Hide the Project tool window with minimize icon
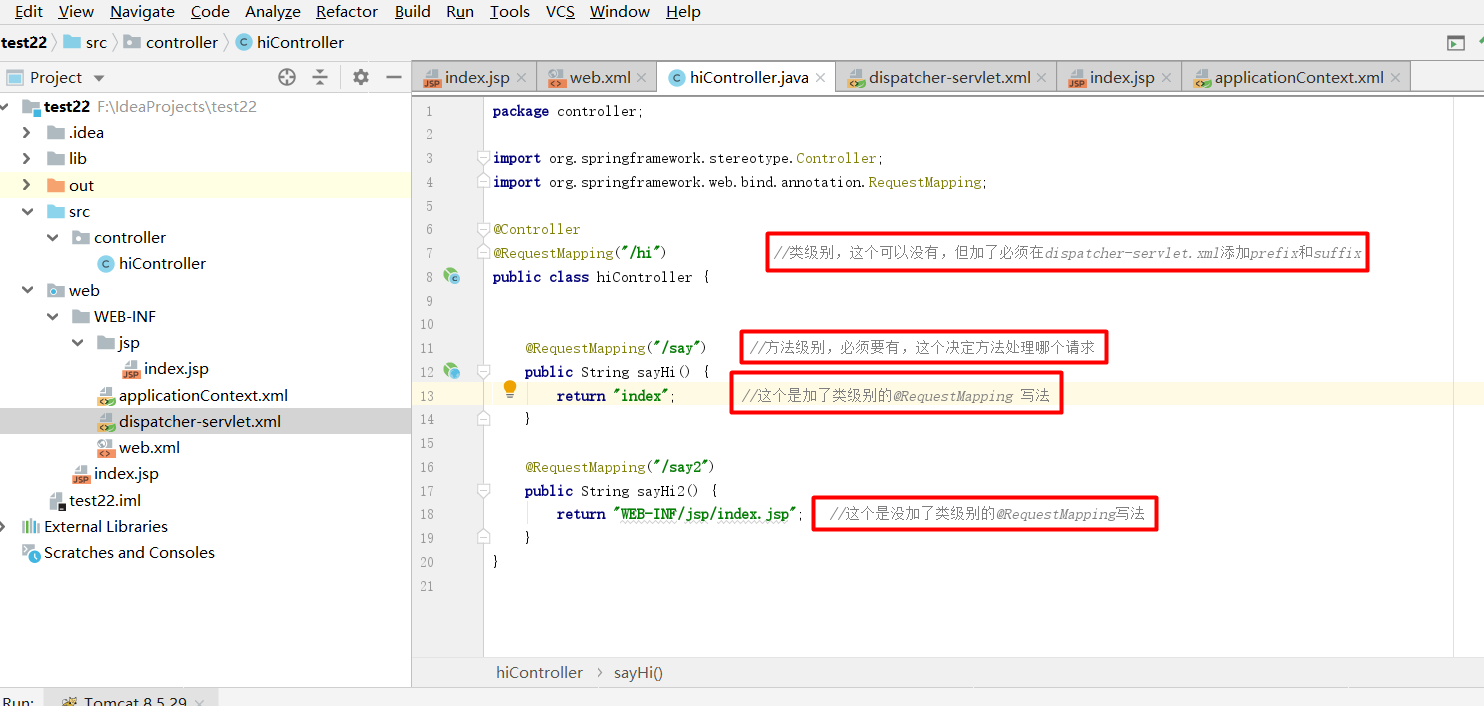Viewport: 1484px width, 706px height. [x=395, y=77]
